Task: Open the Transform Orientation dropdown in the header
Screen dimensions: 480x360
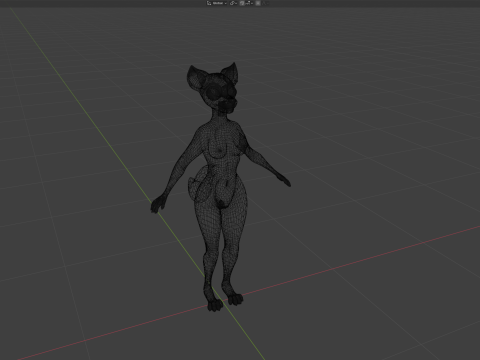Action: (x=217, y=3)
